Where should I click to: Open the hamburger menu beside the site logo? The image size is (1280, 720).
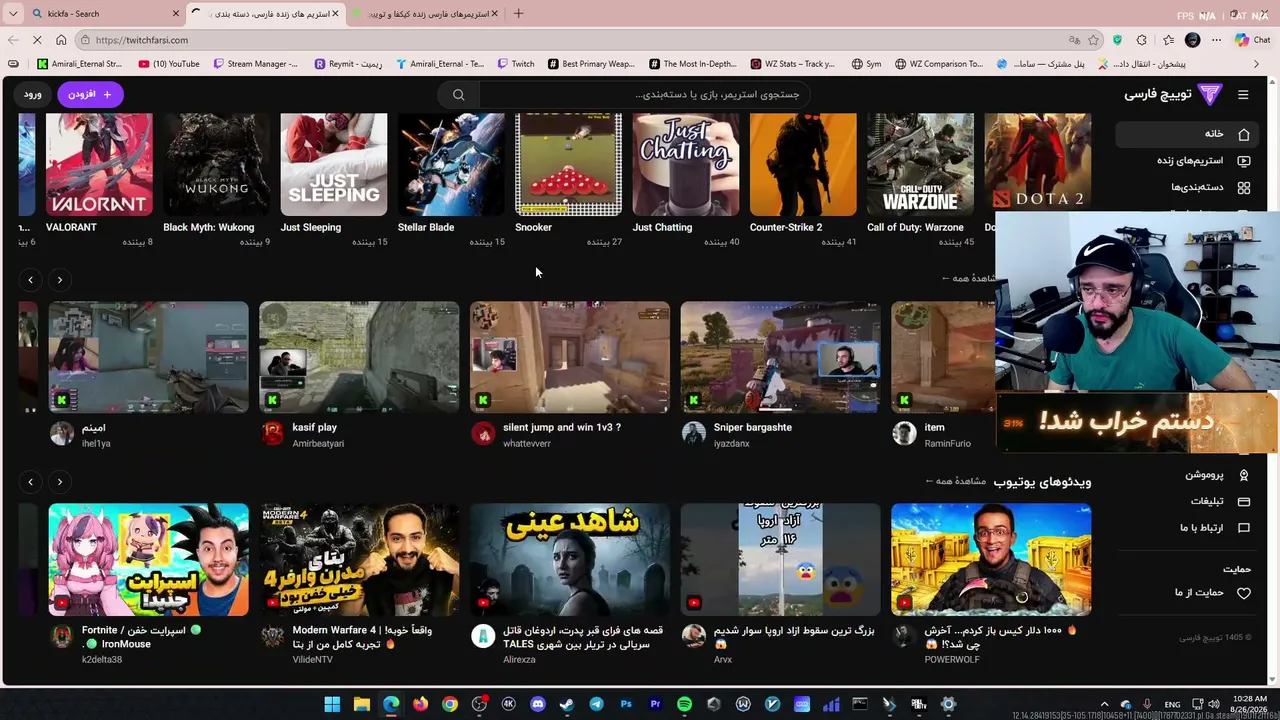[1243, 95]
